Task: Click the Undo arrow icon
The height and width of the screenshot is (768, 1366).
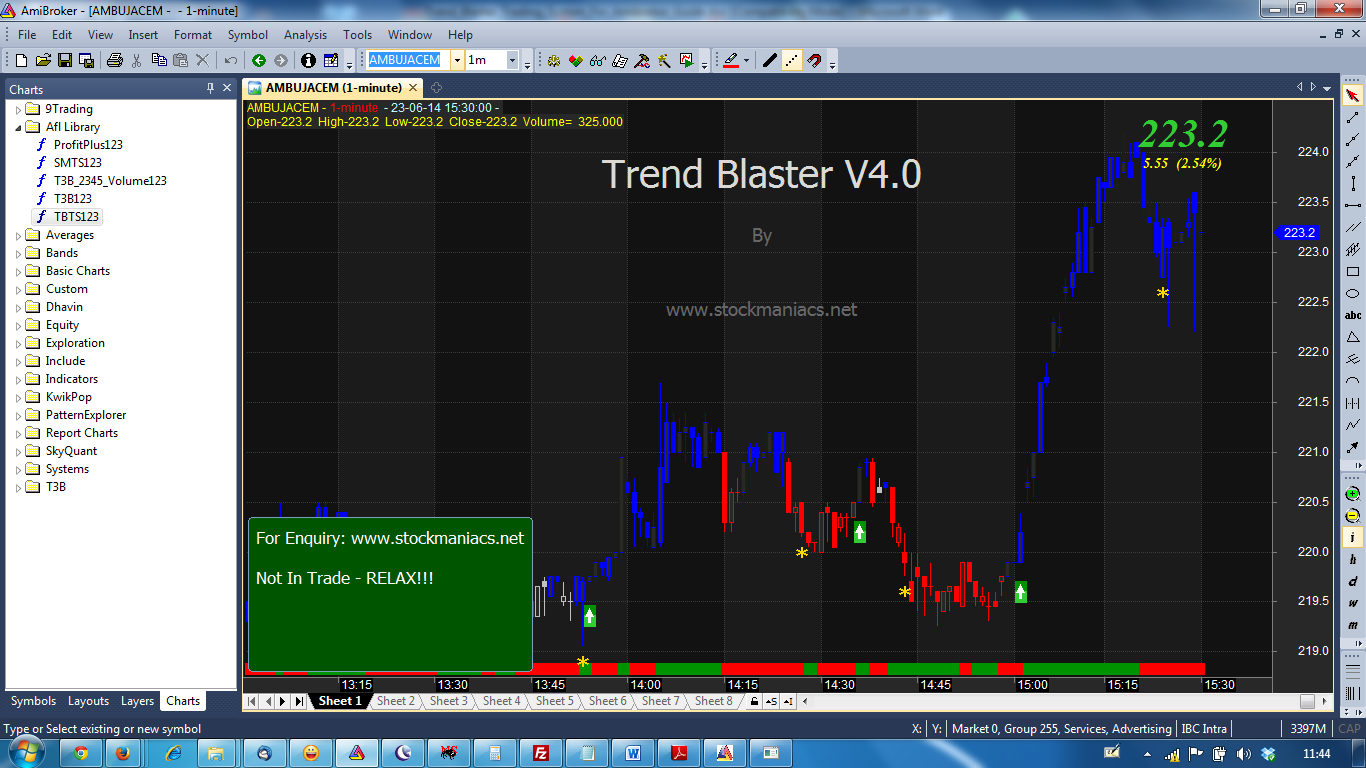Action: pos(231,60)
